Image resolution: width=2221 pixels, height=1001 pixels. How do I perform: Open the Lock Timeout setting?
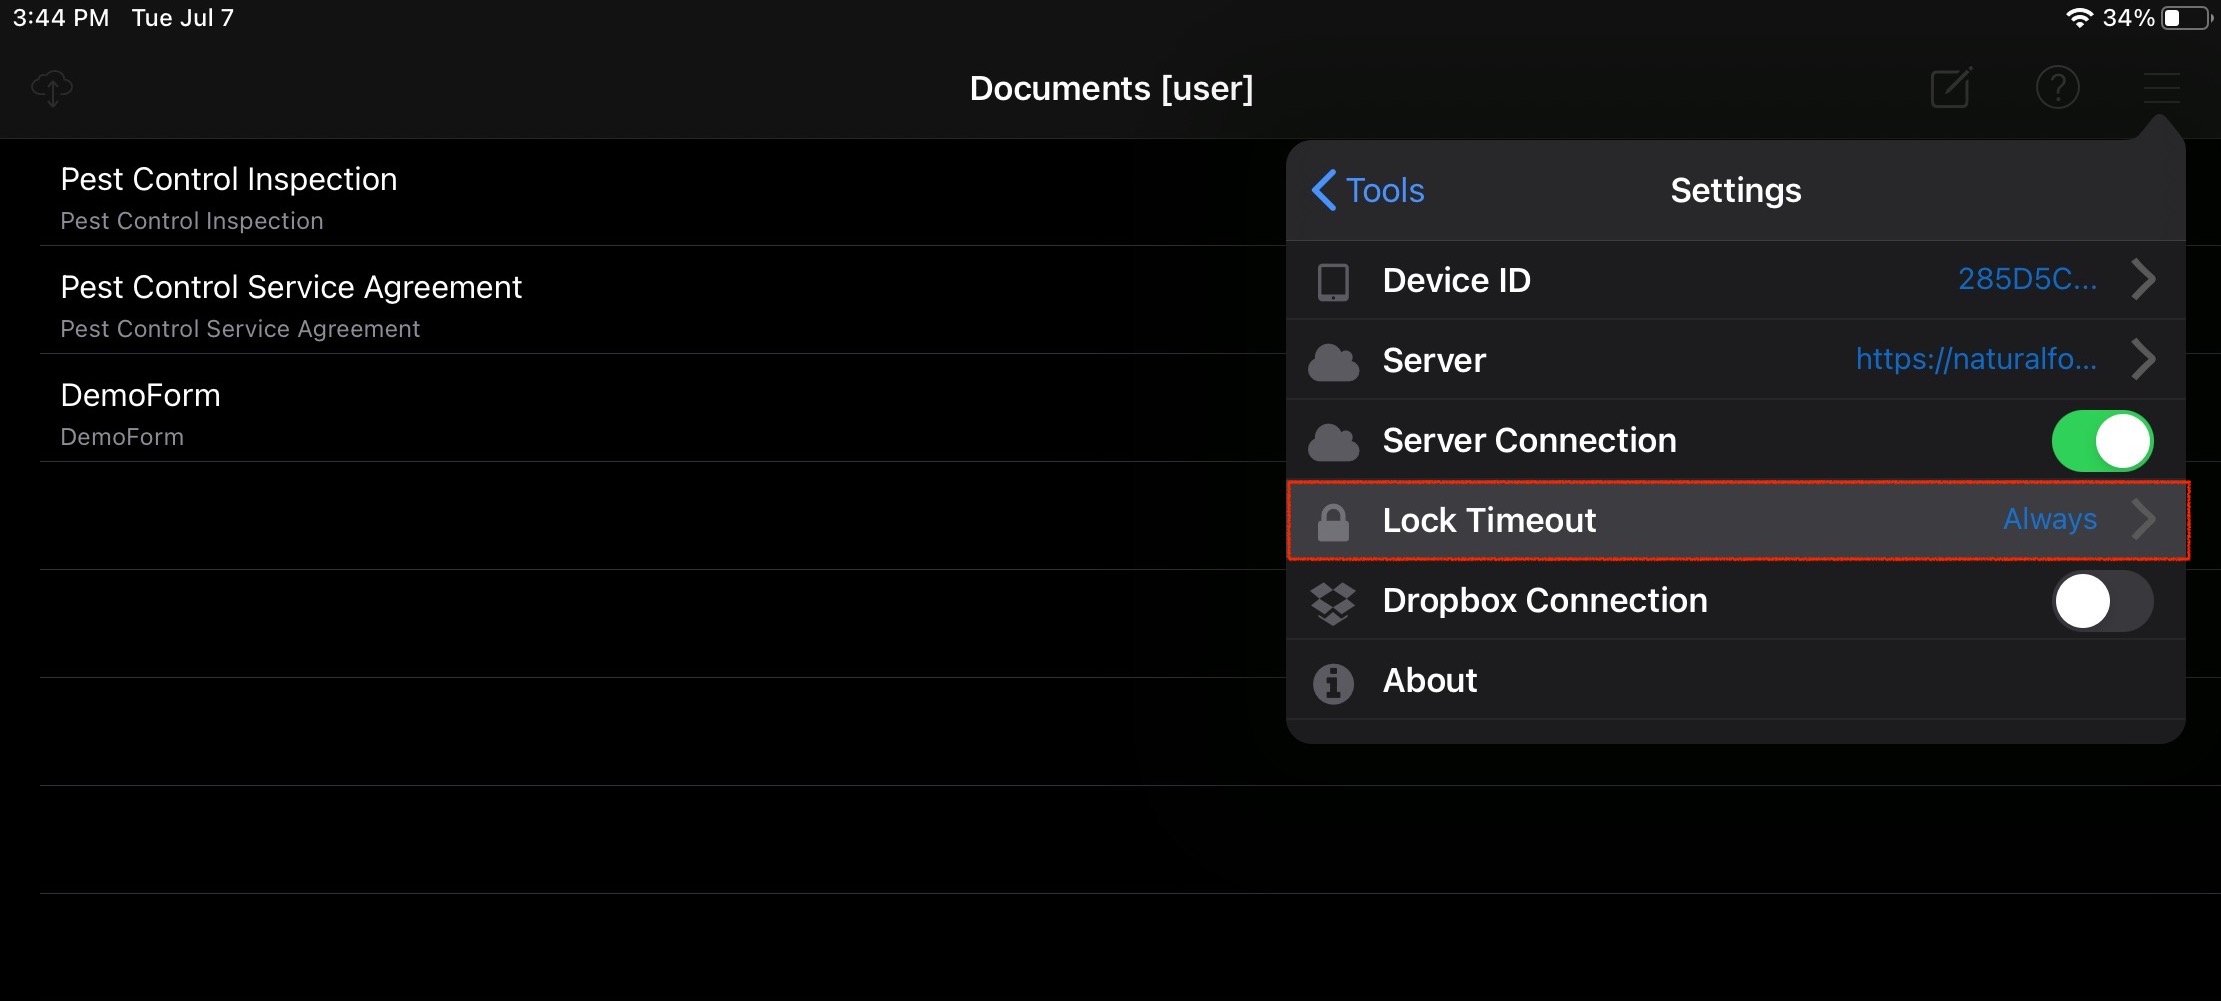tap(1735, 520)
